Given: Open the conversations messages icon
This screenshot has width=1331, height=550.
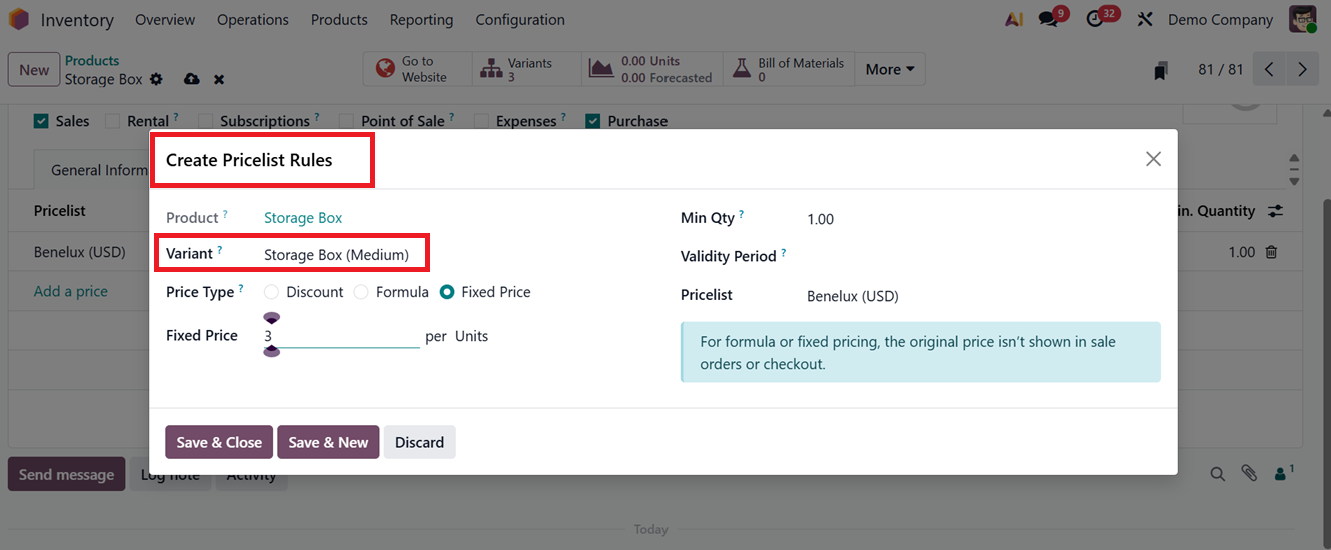Looking at the screenshot, I should coord(1047,19).
